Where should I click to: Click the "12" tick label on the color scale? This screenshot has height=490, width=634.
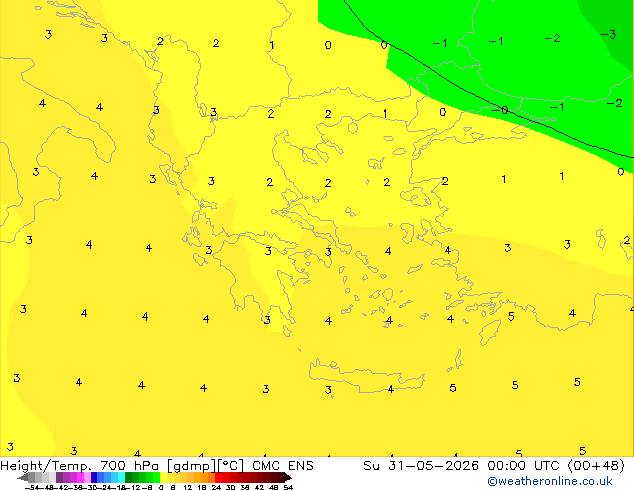[188, 487]
